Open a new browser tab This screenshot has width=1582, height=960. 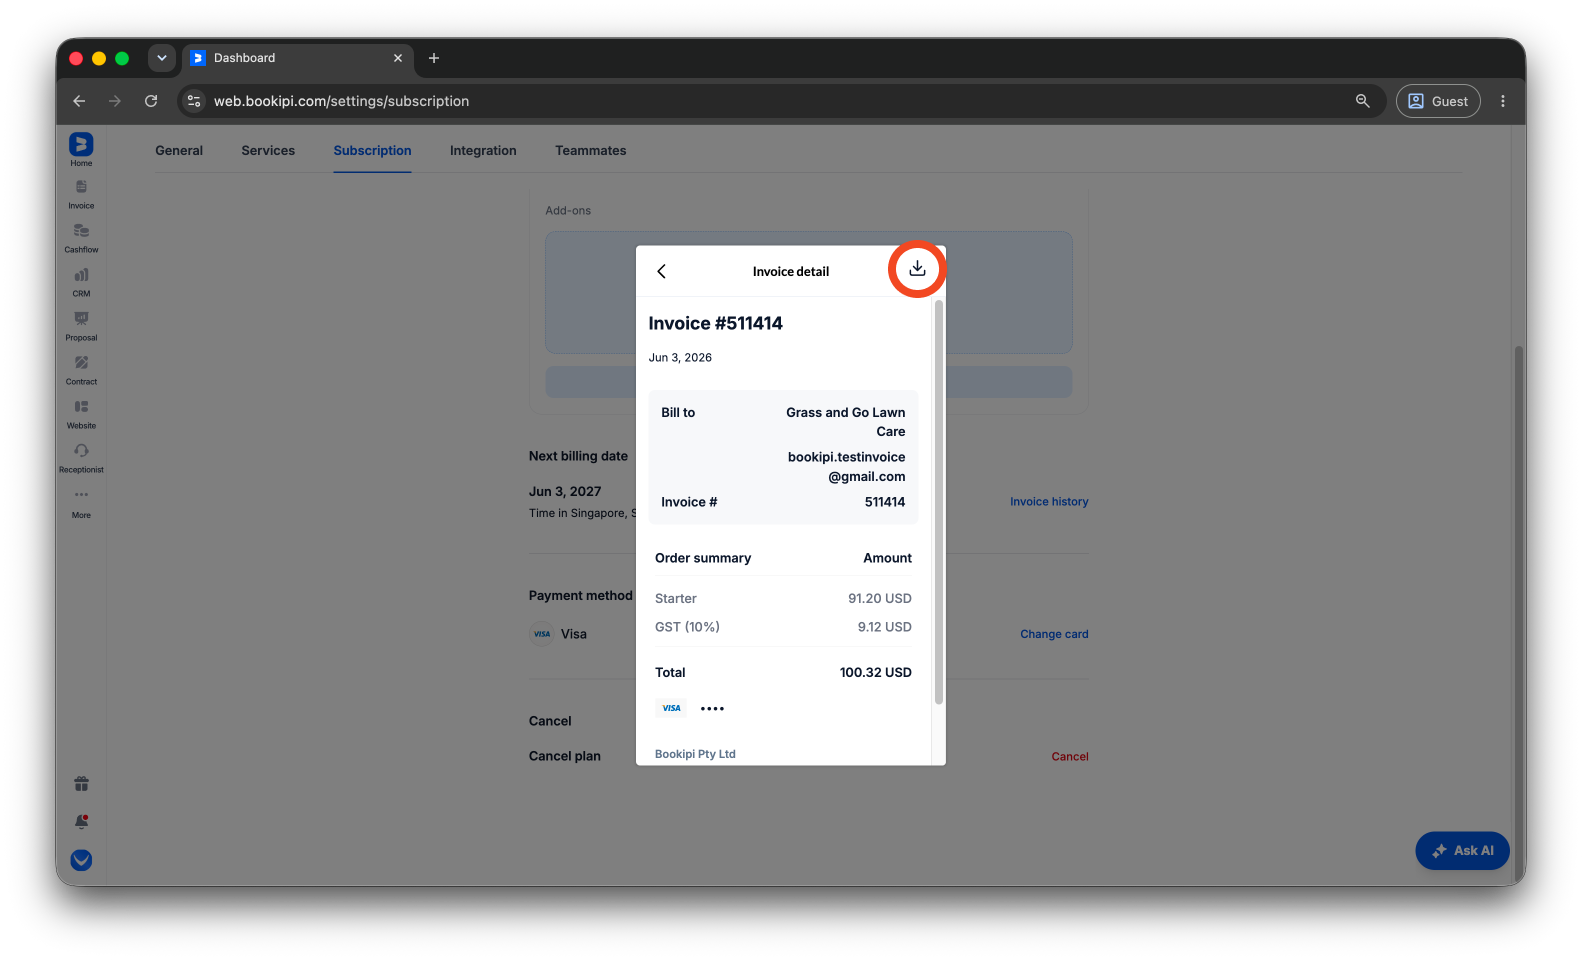434,58
